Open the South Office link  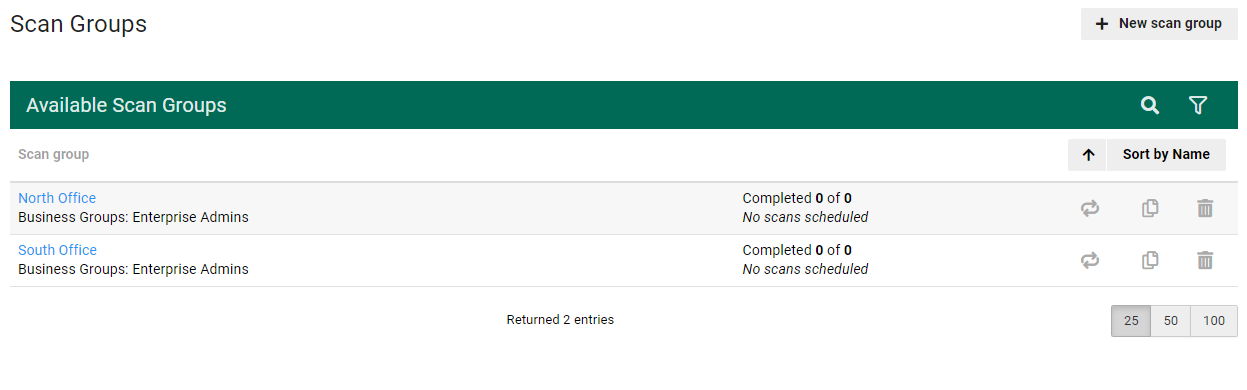pos(57,250)
